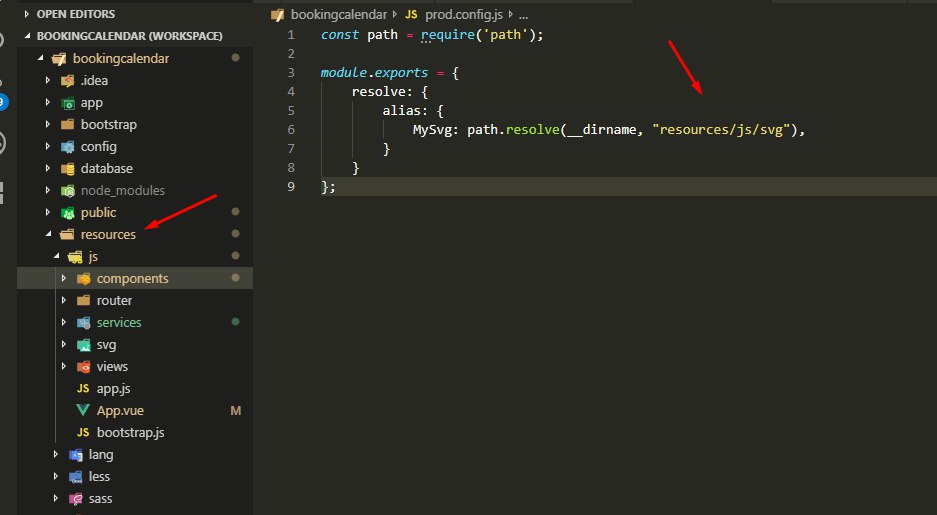Click the app folder icon
This screenshot has width=937, height=515.
(68, 103)
